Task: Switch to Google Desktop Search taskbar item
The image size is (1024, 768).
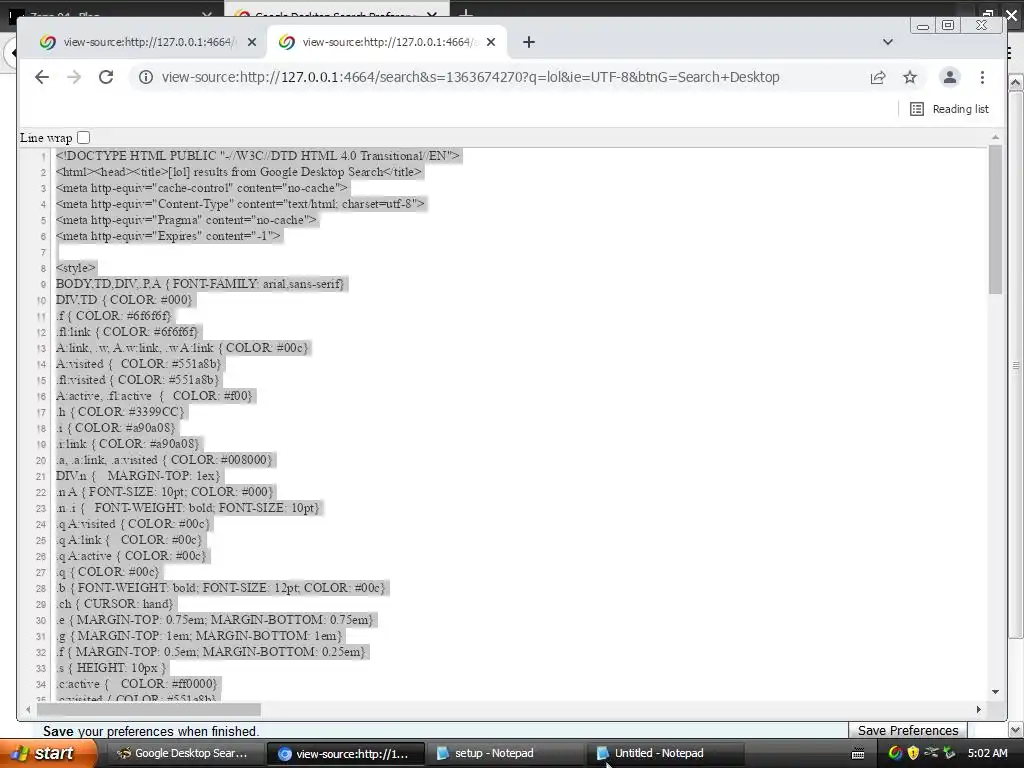Action: 183,753
